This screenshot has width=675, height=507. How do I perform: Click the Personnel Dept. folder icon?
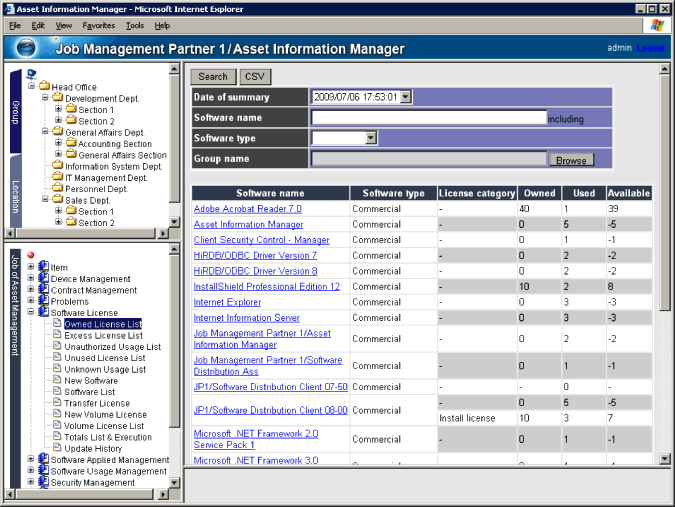tap(57, 188)
